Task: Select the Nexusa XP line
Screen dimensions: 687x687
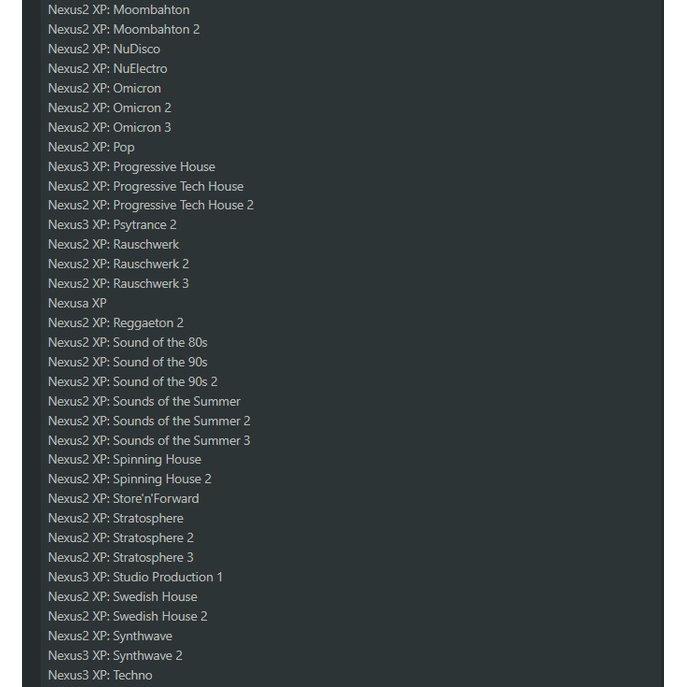Action: [x=77, y=303]
